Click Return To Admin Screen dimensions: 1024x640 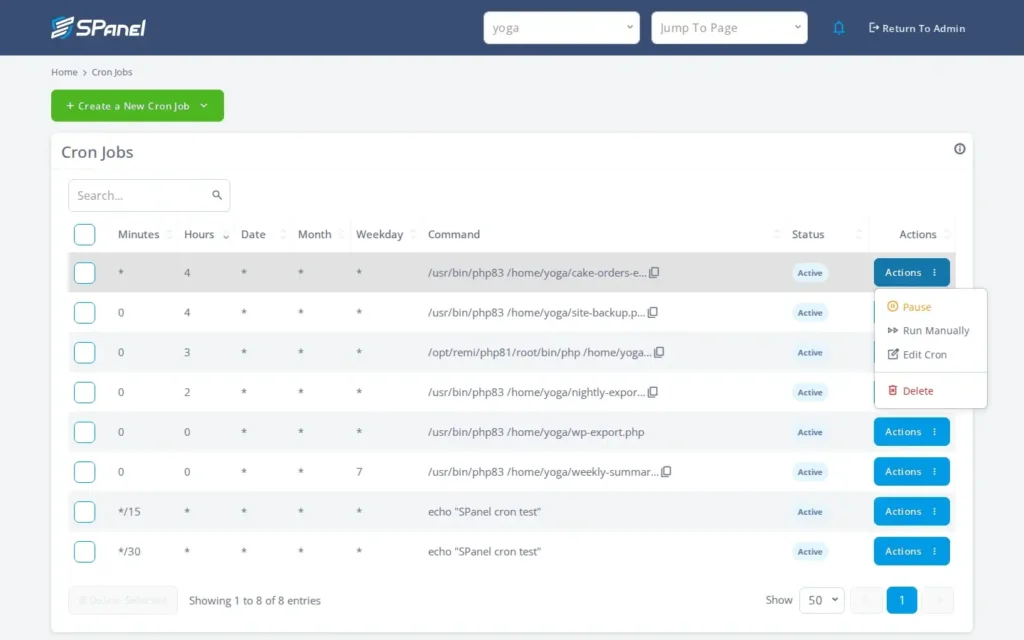pos(917,28)
